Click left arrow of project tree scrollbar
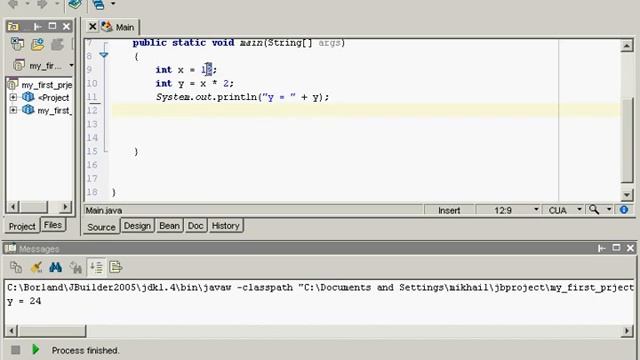 (x=13, y=207)
